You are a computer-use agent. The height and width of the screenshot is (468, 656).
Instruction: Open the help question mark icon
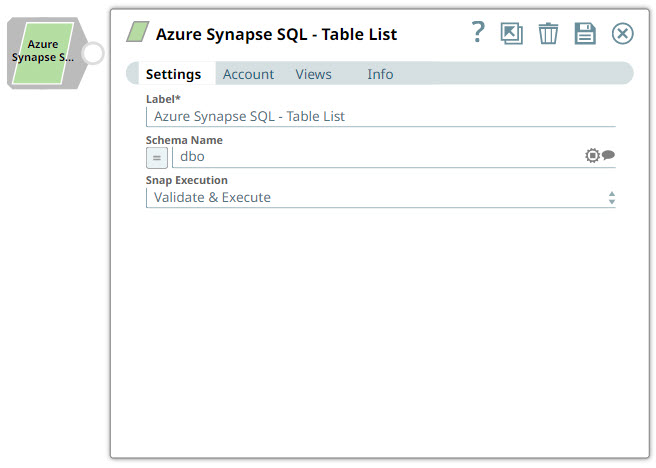pyautogui.click(x=478, y=32)
